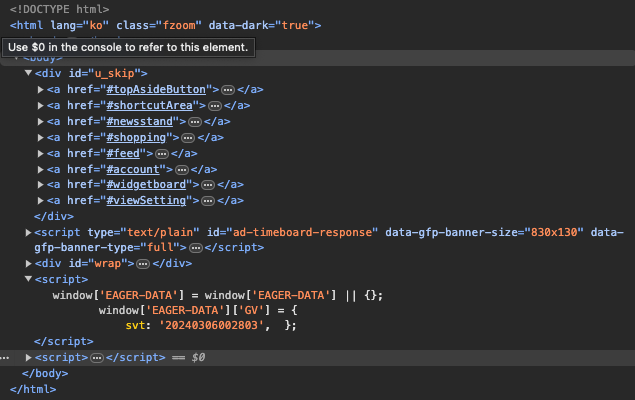Open the three-dot actions menu beside selected script

click(4, 358)
